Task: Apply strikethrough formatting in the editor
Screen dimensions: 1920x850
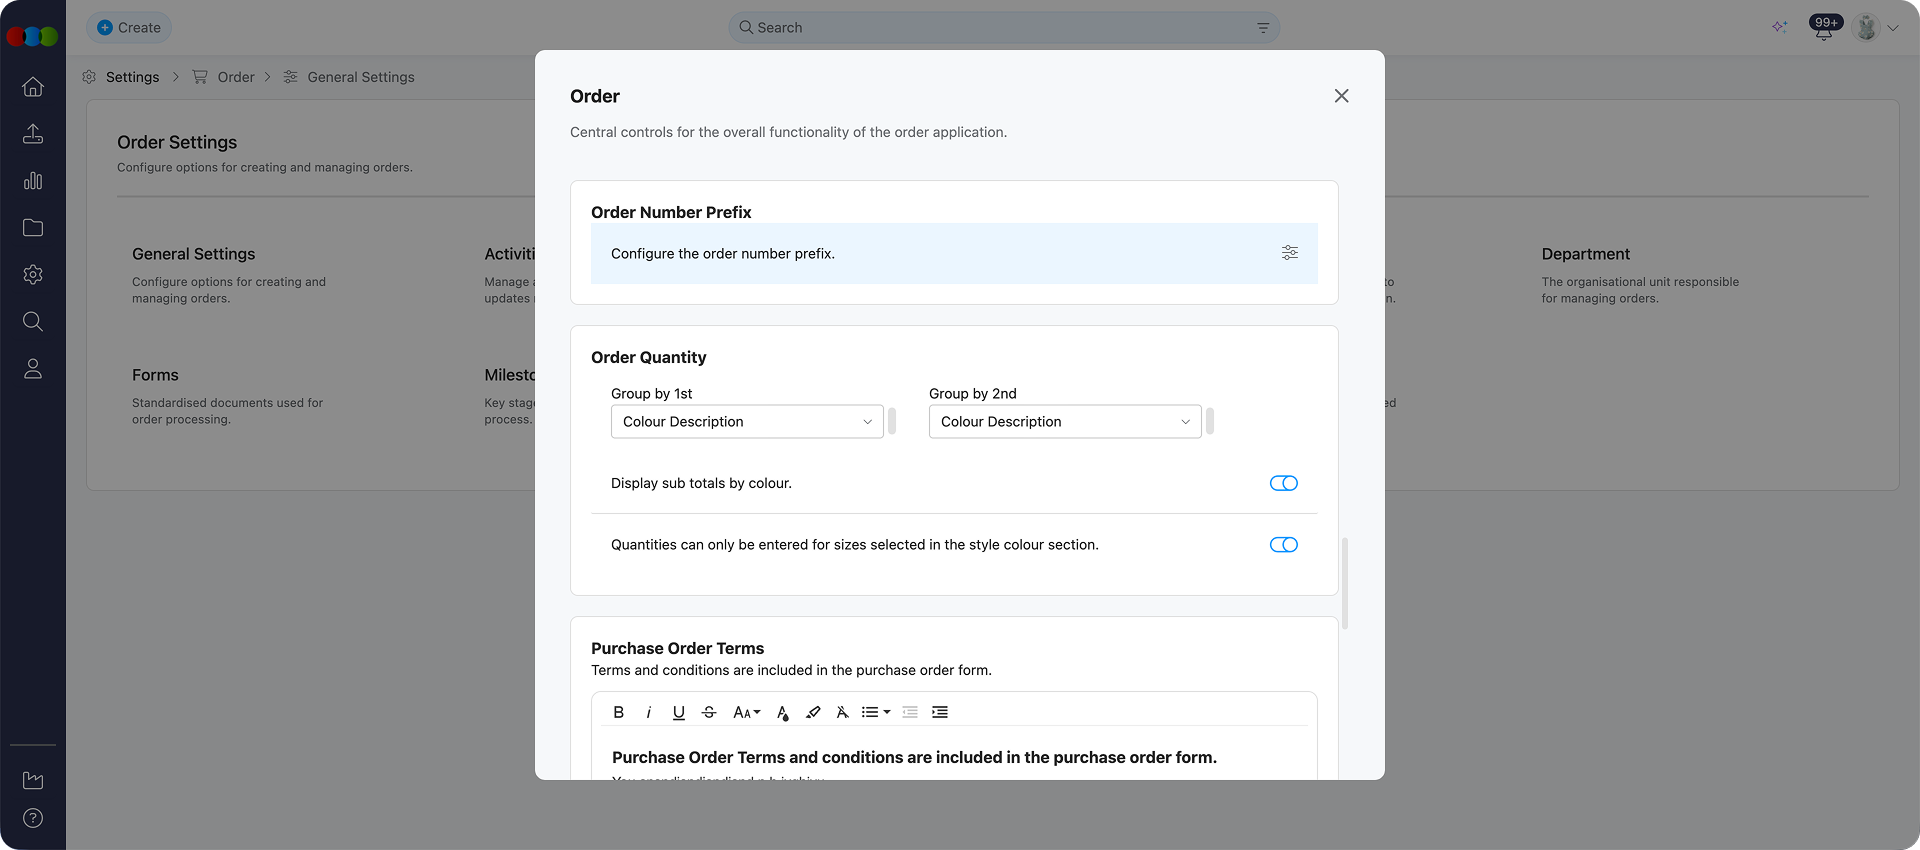Action: [709, 712]
